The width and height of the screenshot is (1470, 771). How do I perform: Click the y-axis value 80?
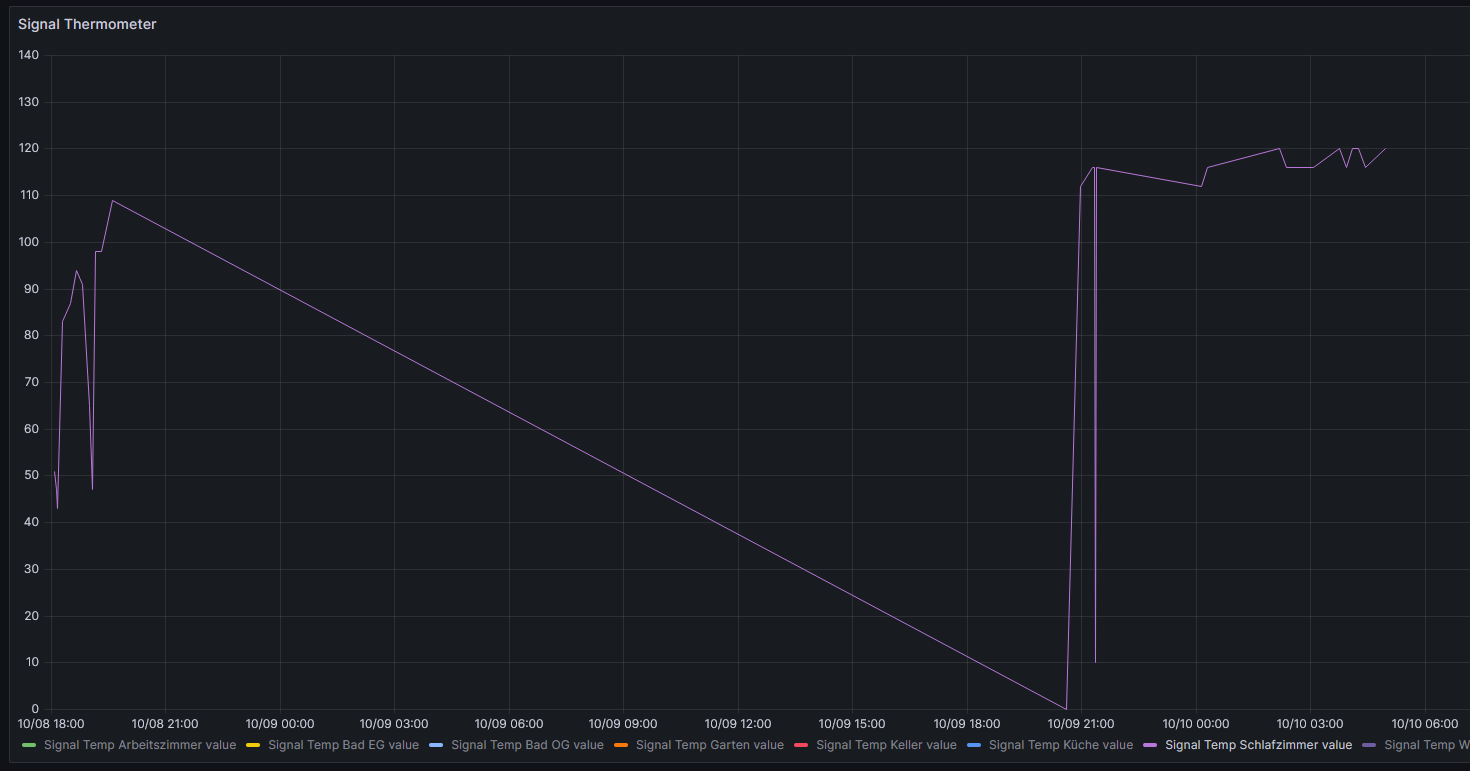tap(31, 335)
